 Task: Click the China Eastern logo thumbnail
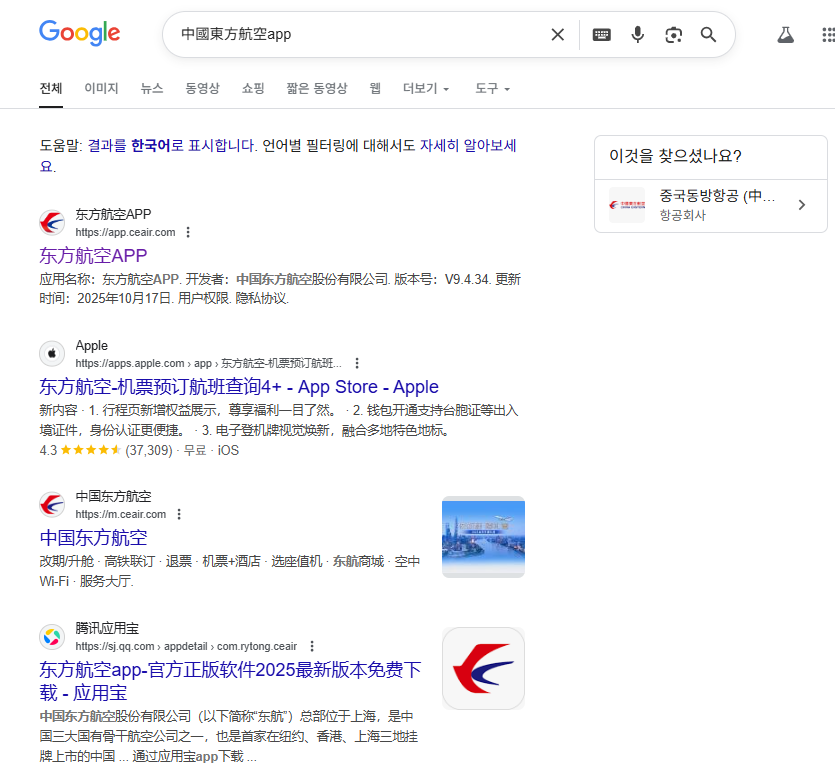484,669
